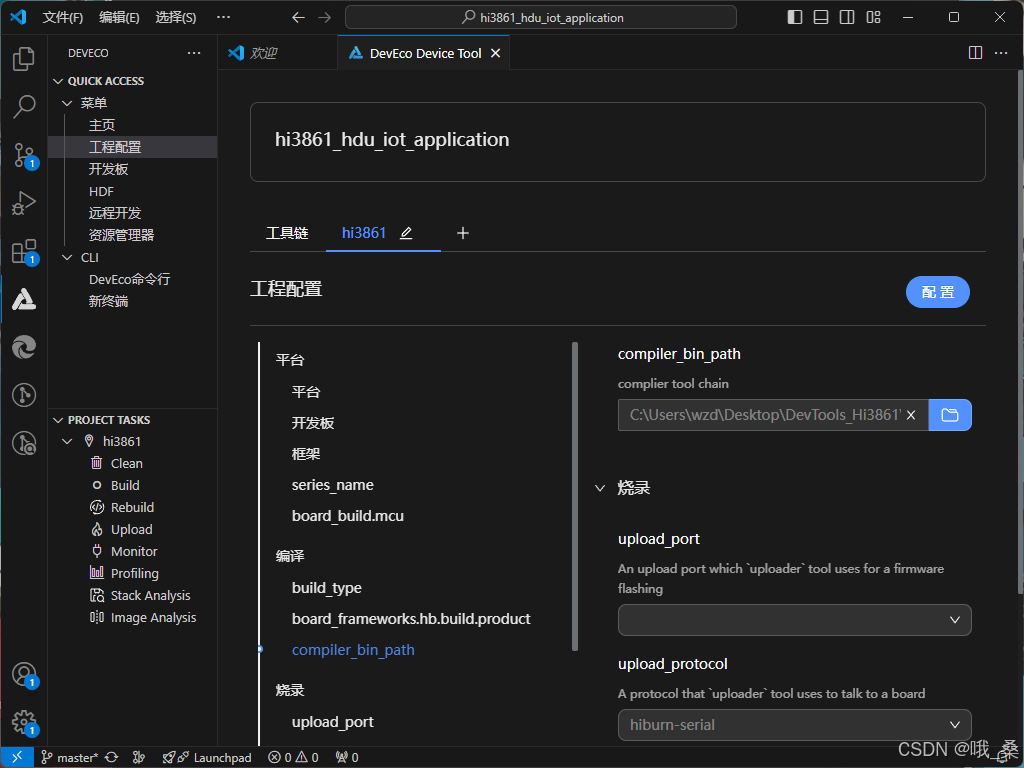Click the remote window icon in status bar

(x=17, y=758)
